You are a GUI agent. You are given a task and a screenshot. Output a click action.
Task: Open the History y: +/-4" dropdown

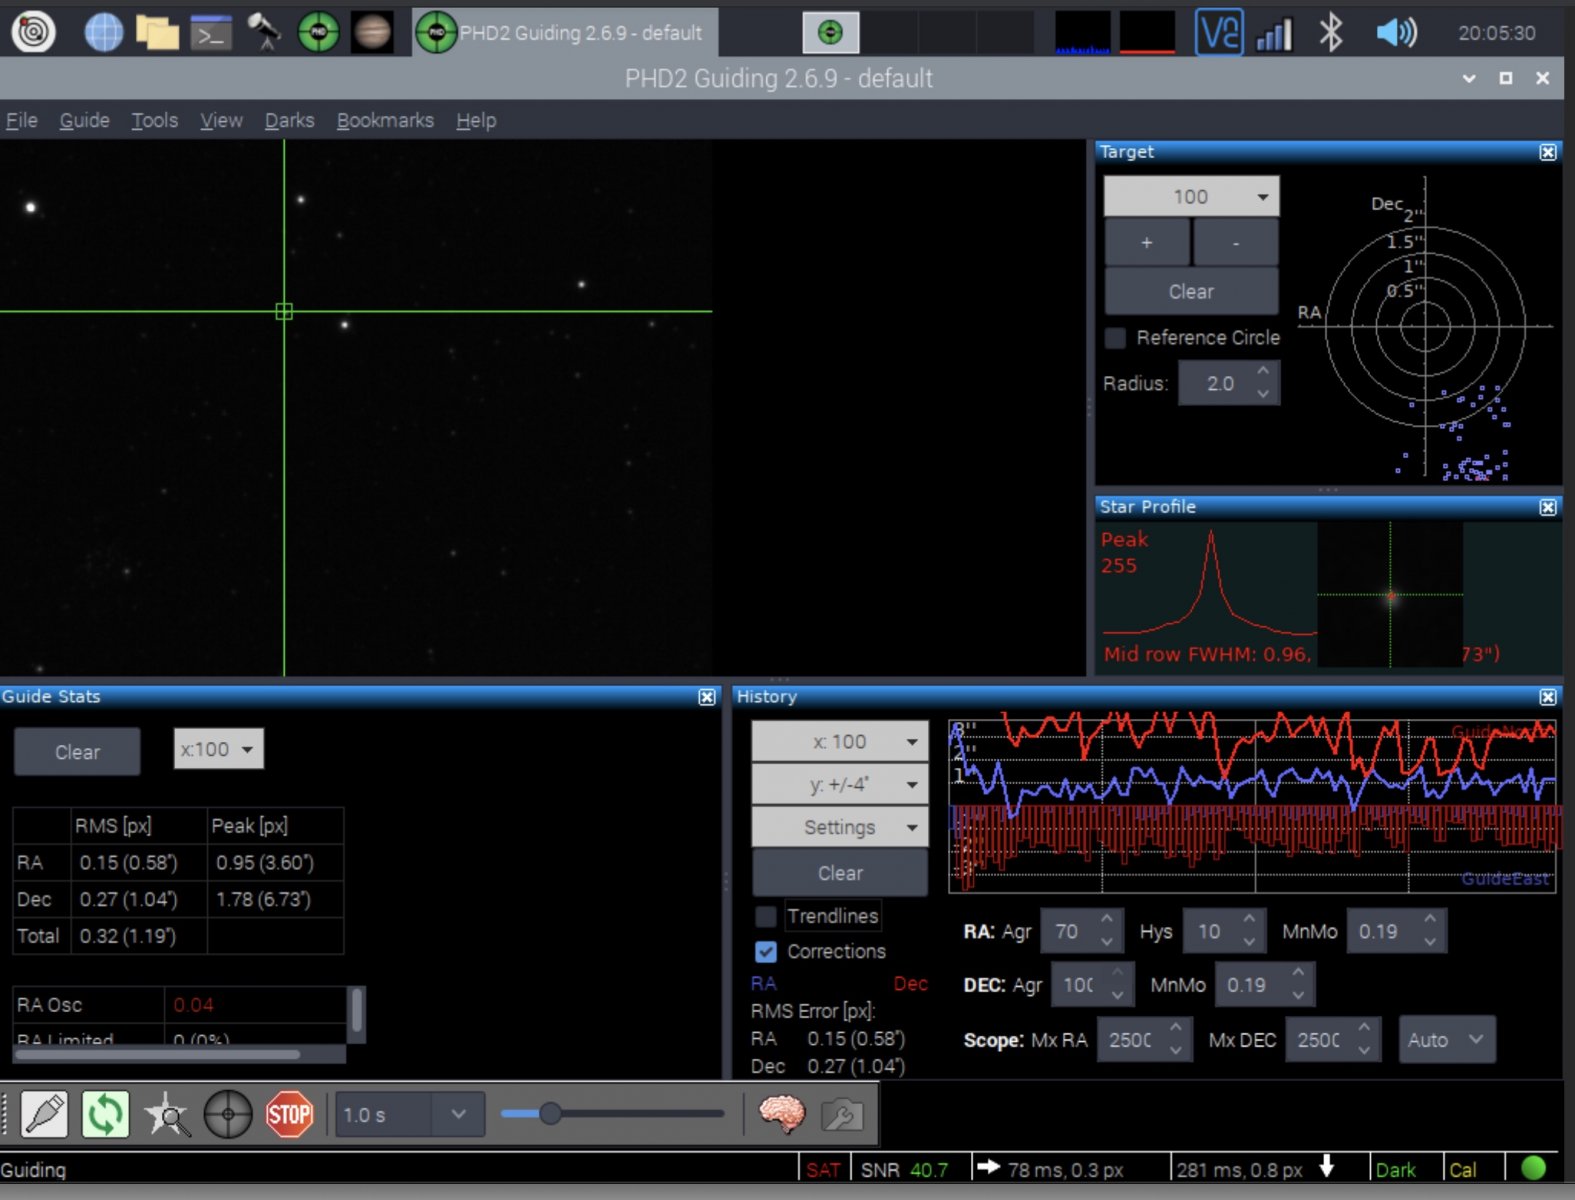840,785
